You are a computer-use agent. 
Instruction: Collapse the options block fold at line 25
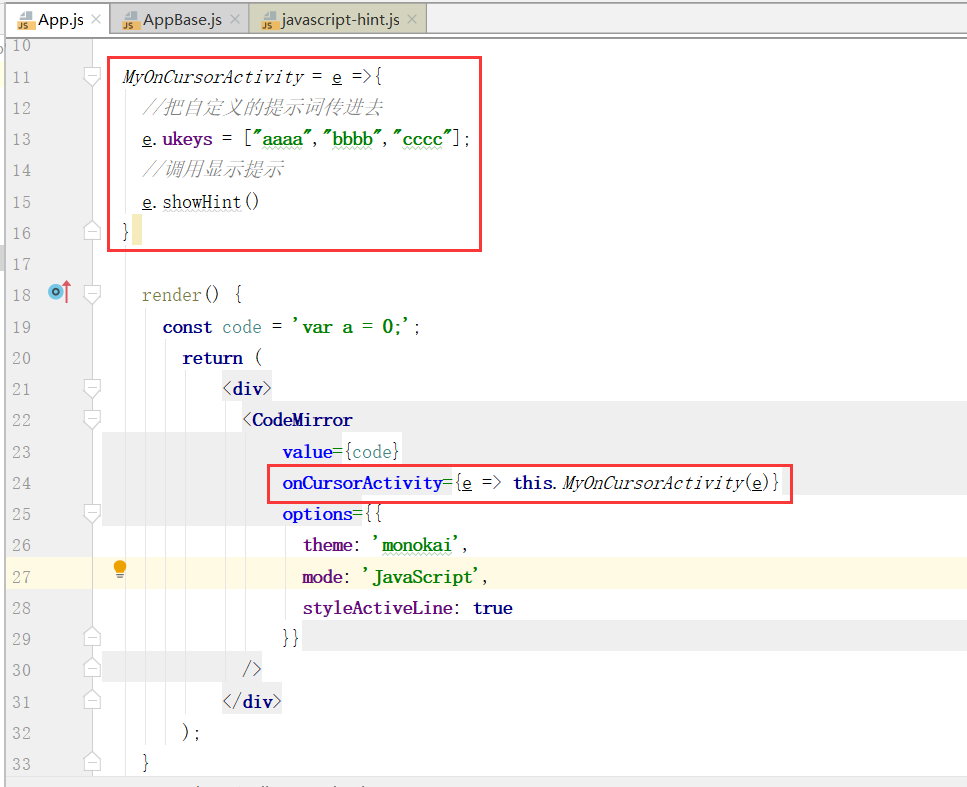point(92,513)
